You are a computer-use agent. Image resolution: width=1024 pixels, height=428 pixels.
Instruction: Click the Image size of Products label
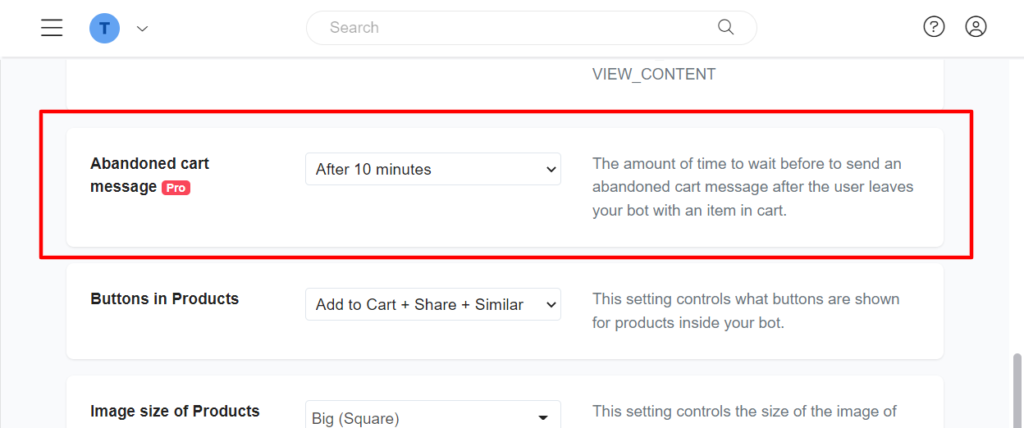[174, 411]
